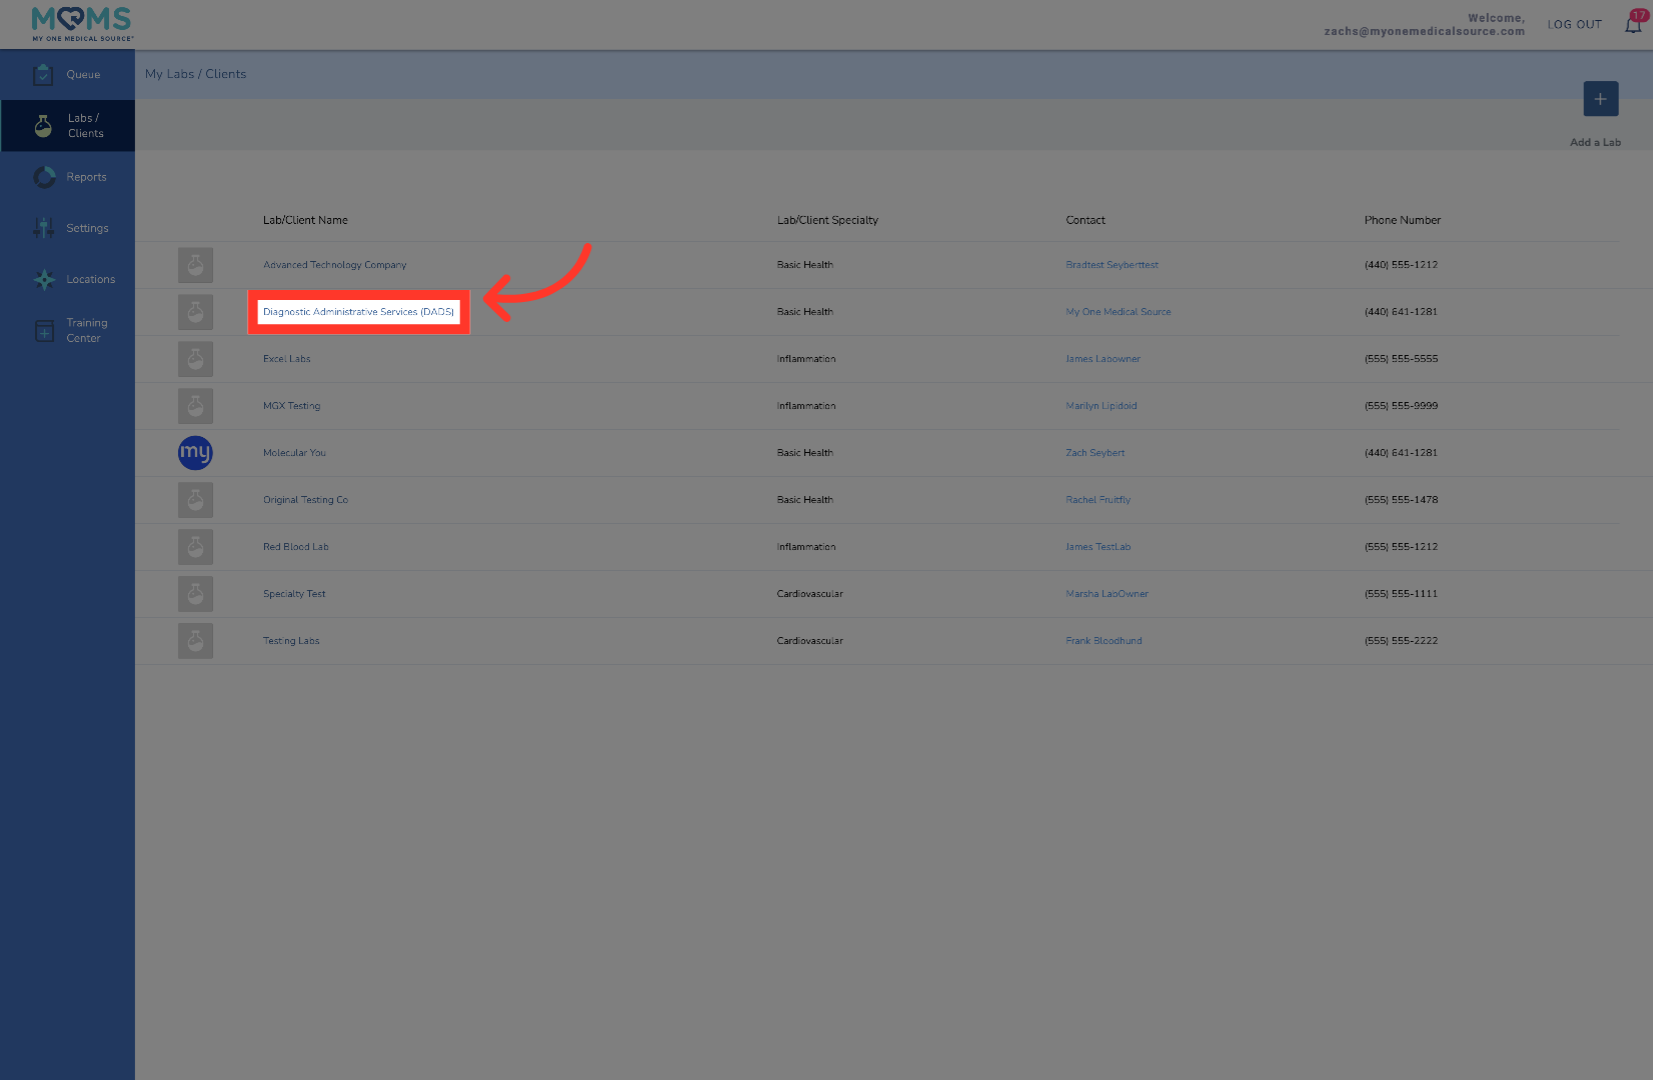
Task: Click the Testing Labs flask icon
Action: (x=195, y=641)
